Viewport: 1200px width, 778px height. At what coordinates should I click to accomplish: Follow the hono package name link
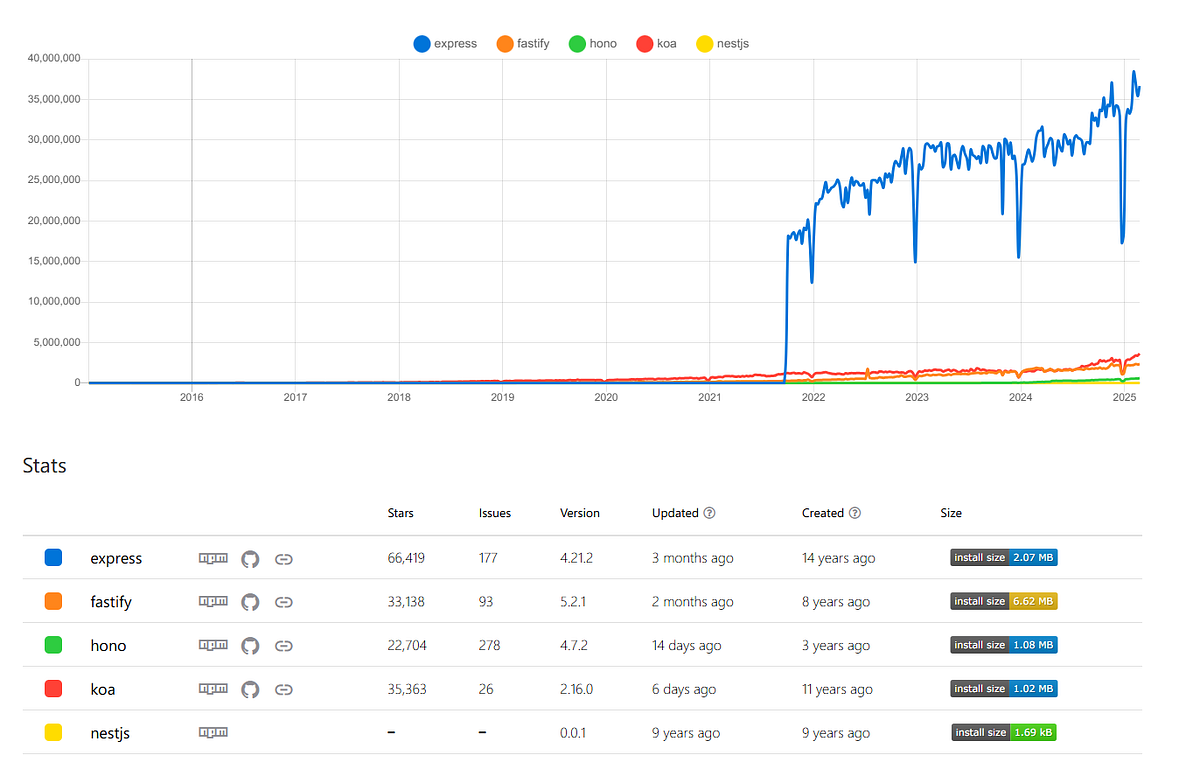click(x=108, y=645)
